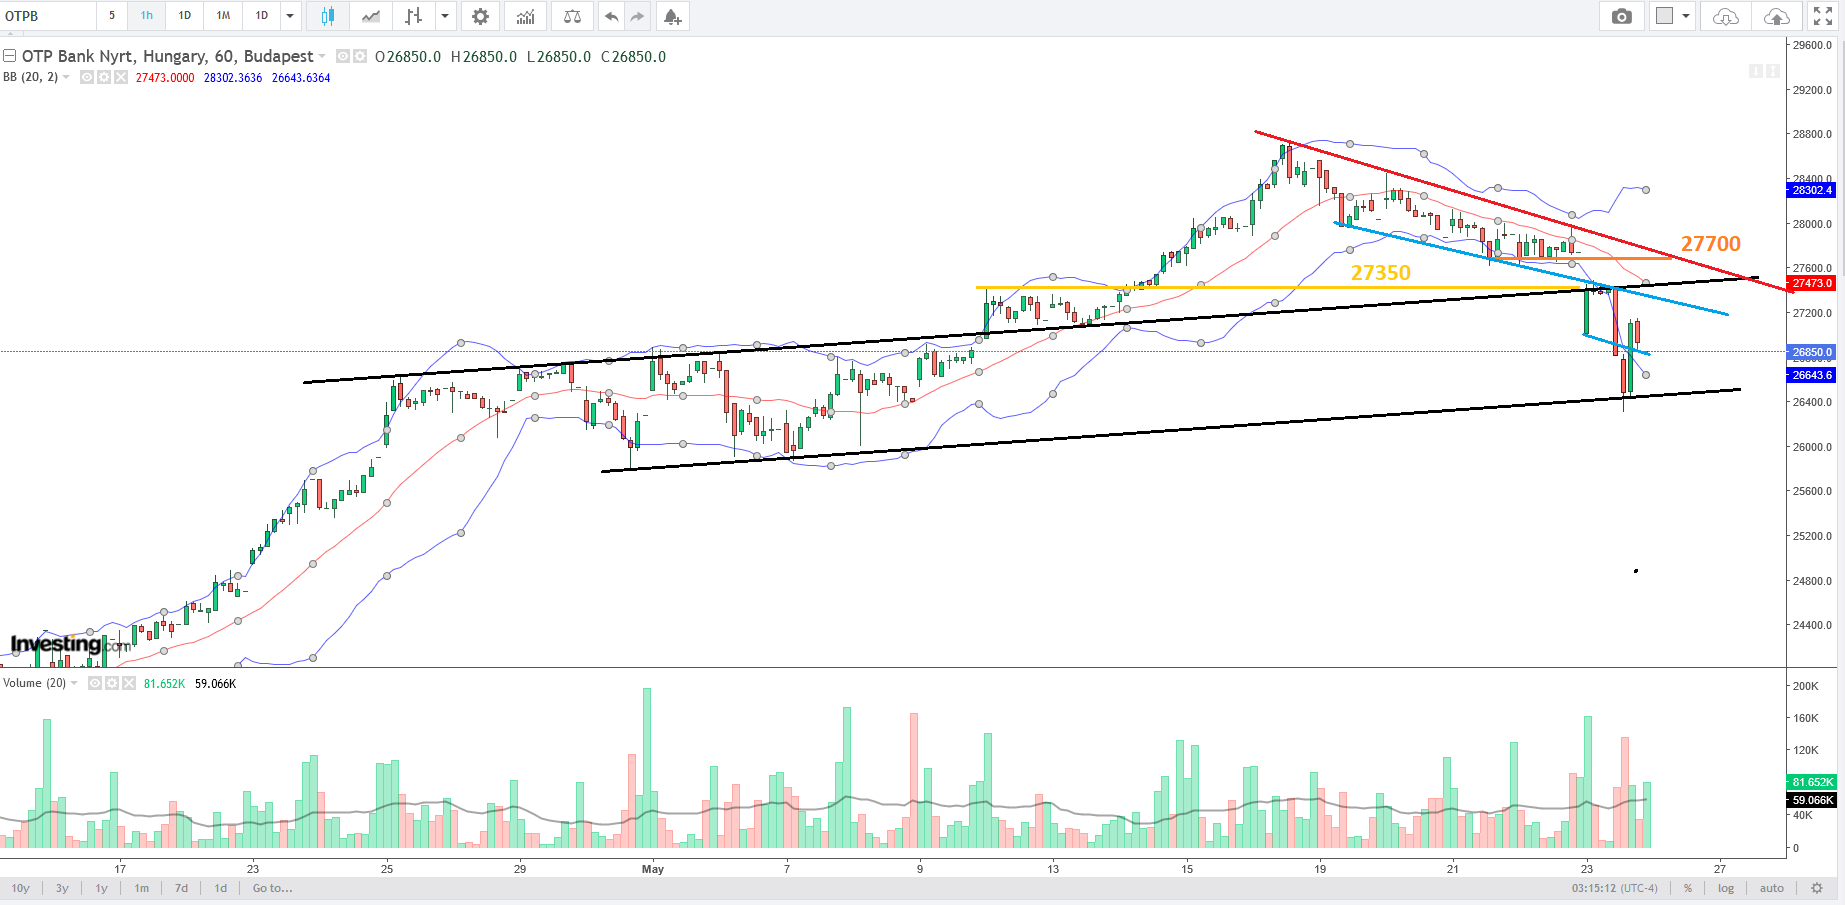Viewport: 1845px width, 905px height.
Task: Click the compare symbols scales icon
Action: tap(572, 16)
